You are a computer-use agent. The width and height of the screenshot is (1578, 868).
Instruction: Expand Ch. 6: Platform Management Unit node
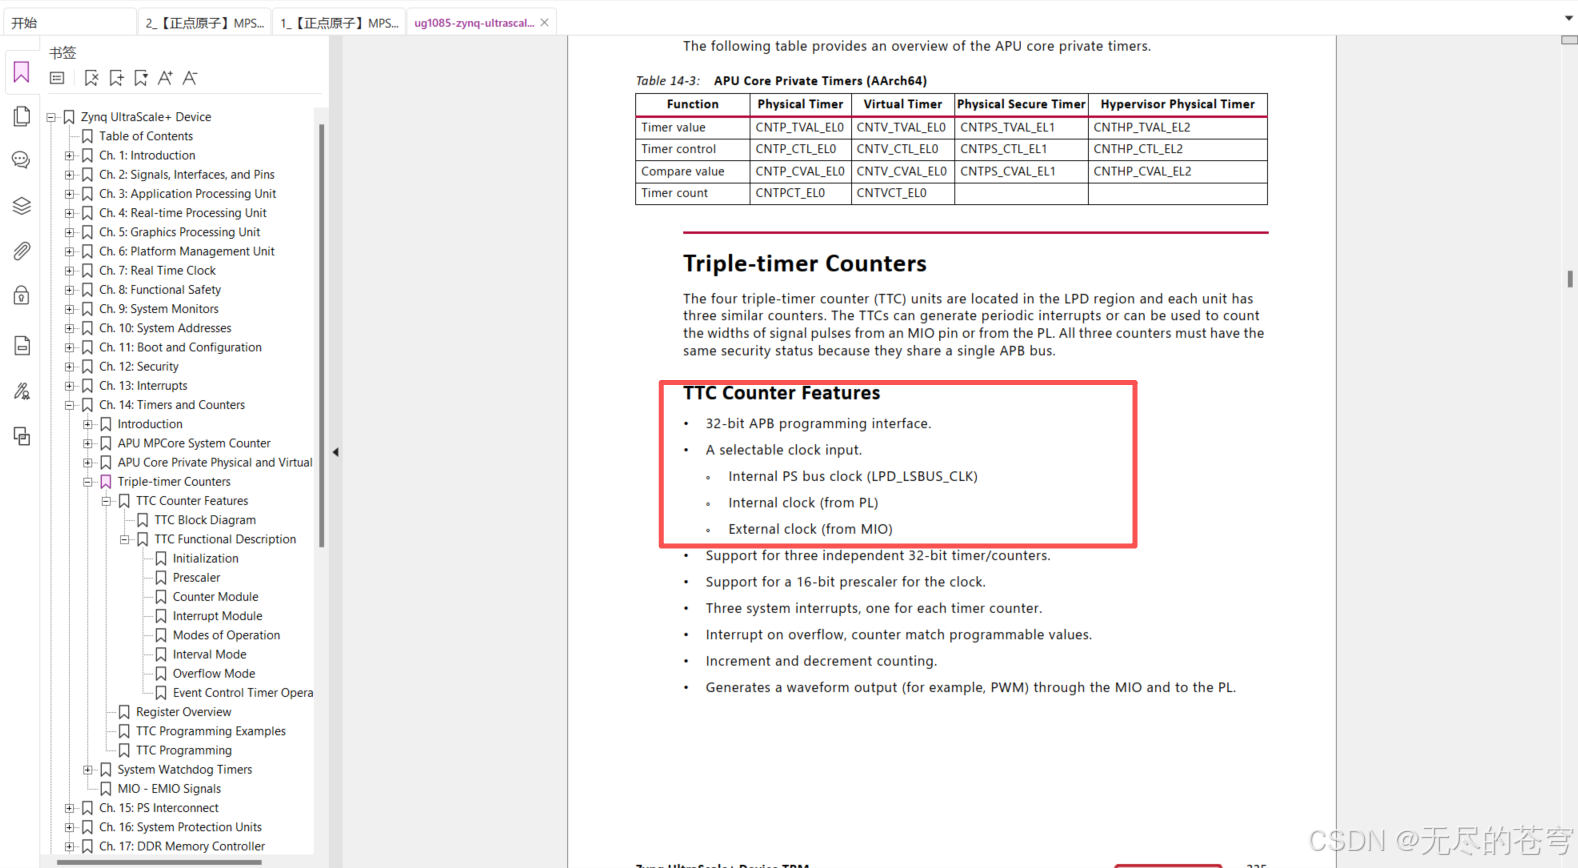69,251
